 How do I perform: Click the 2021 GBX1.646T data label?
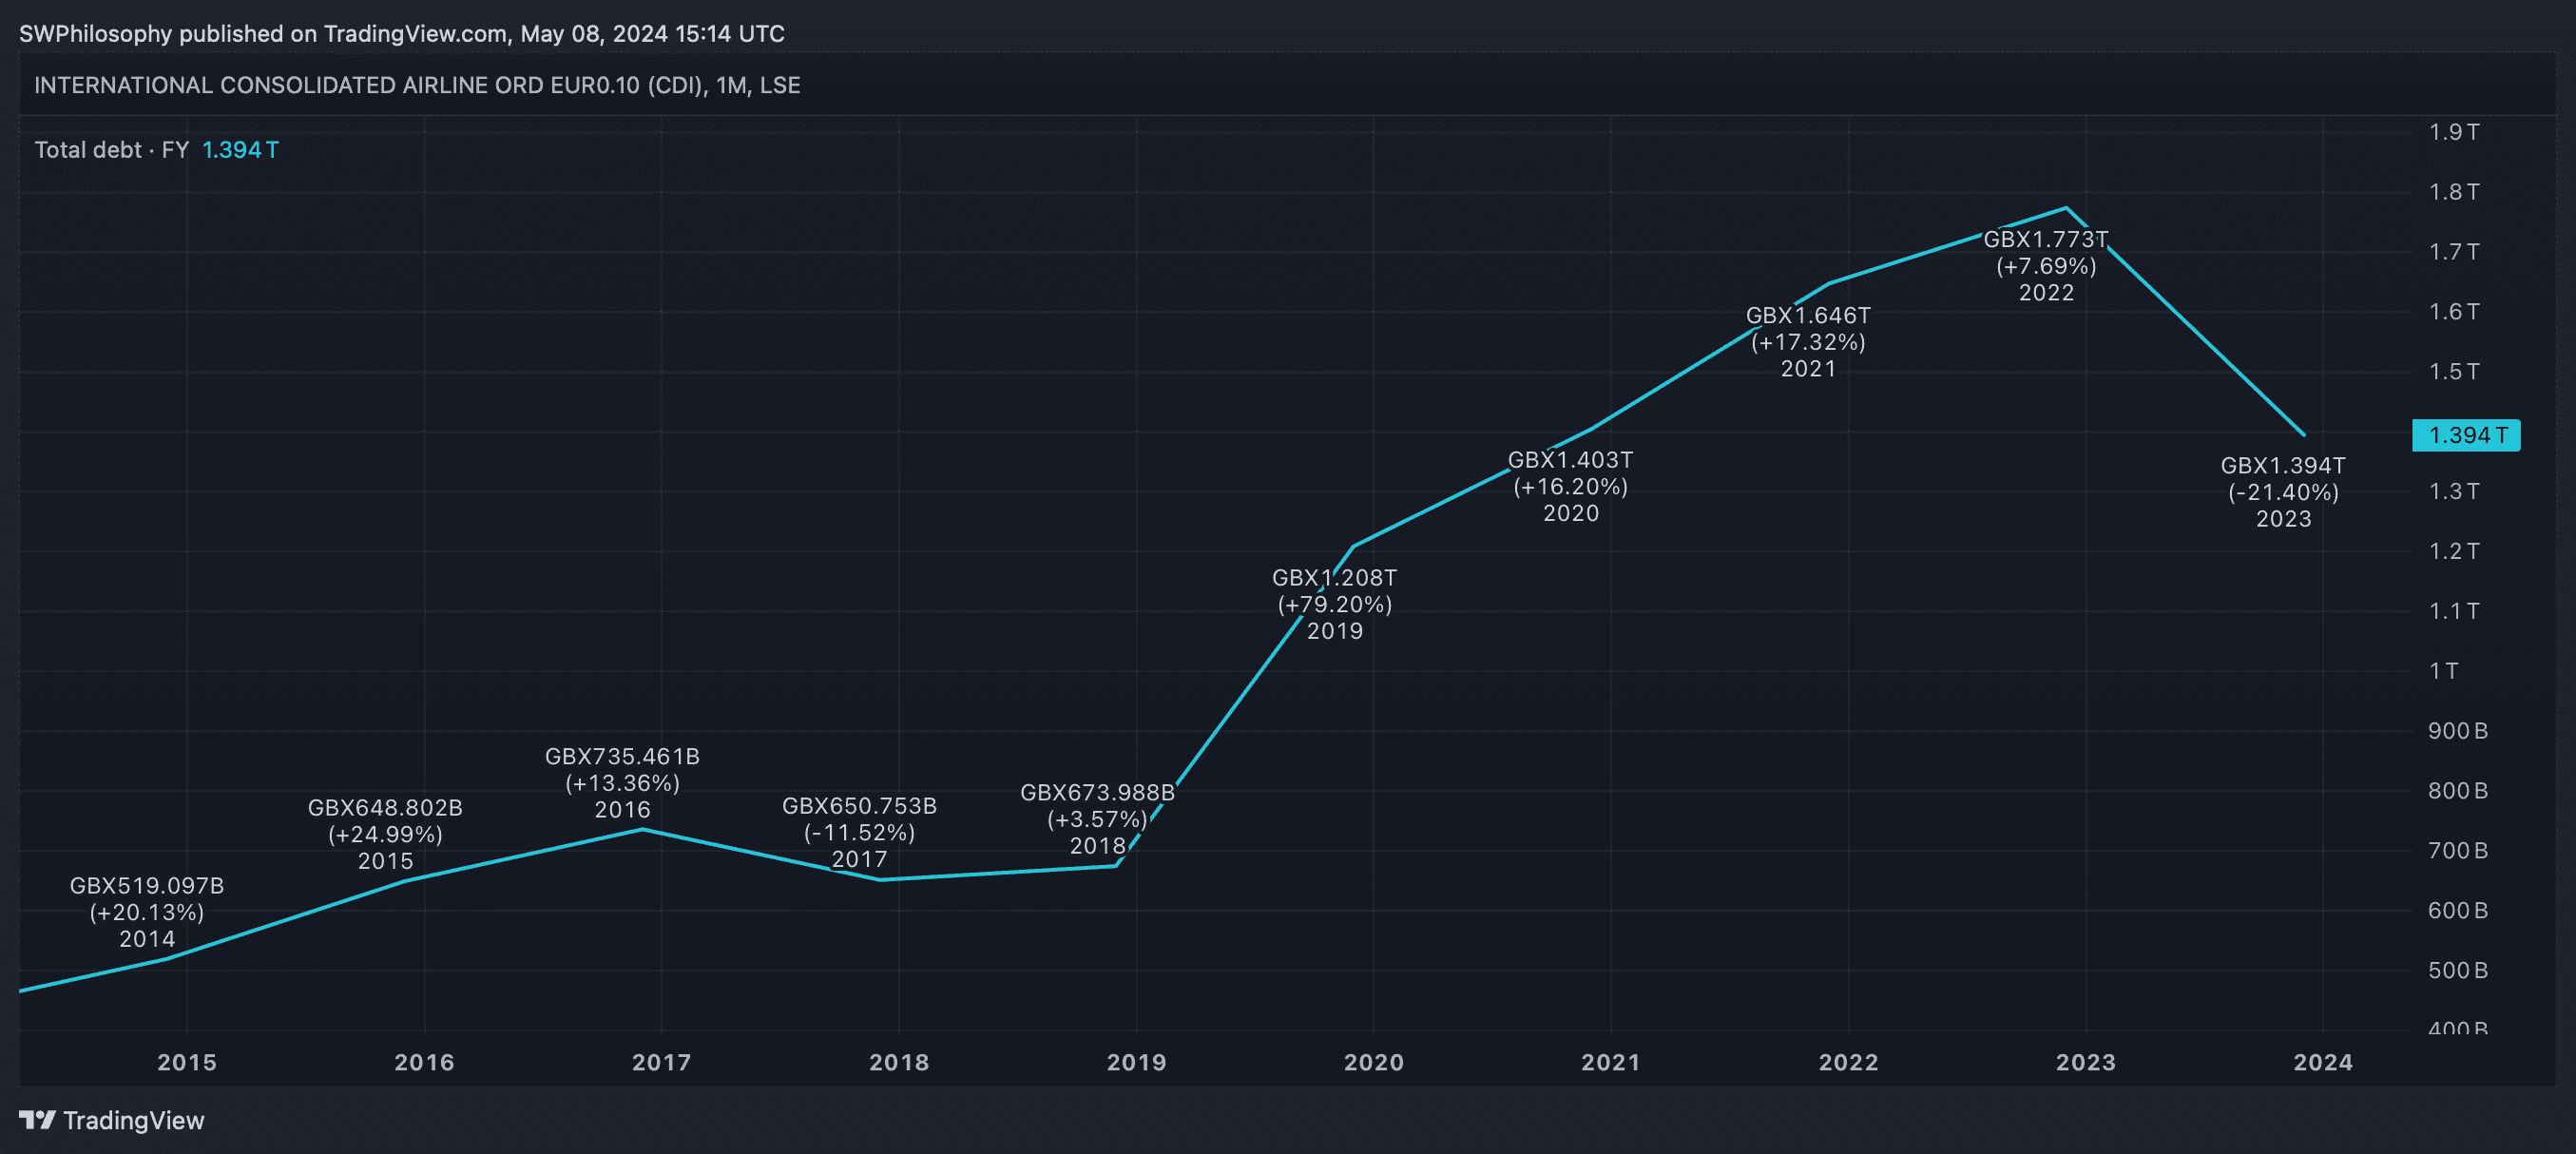tap(1808, 342)
